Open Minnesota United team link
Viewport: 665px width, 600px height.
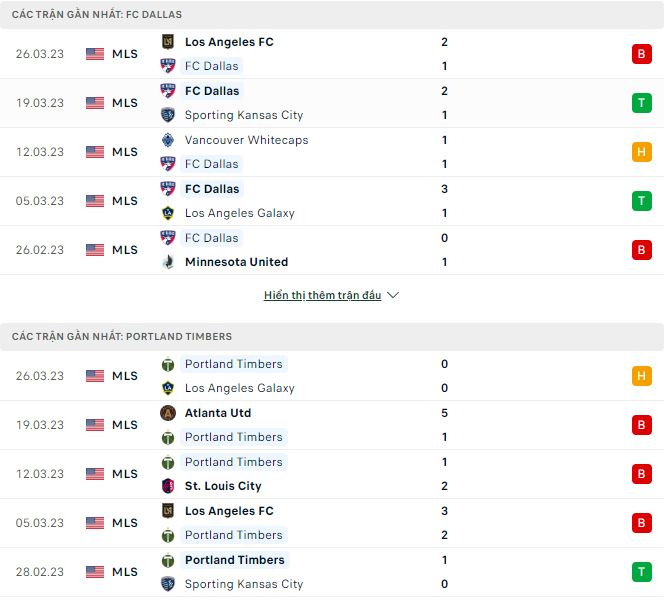click(236, 262)
